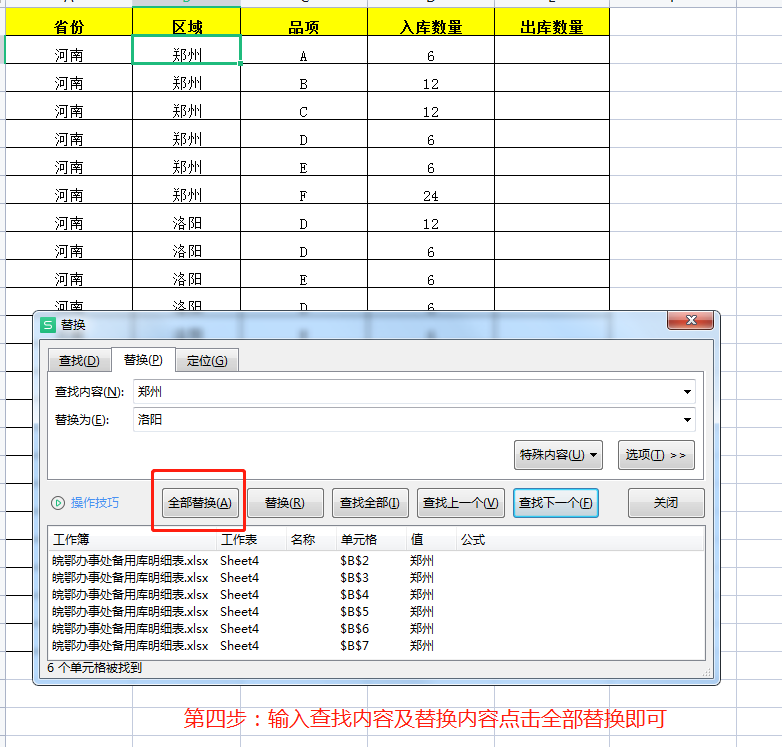Click the 河南 cell in the item F row
Viewport: 782px width, 747px height.
[x=69, y=189]
